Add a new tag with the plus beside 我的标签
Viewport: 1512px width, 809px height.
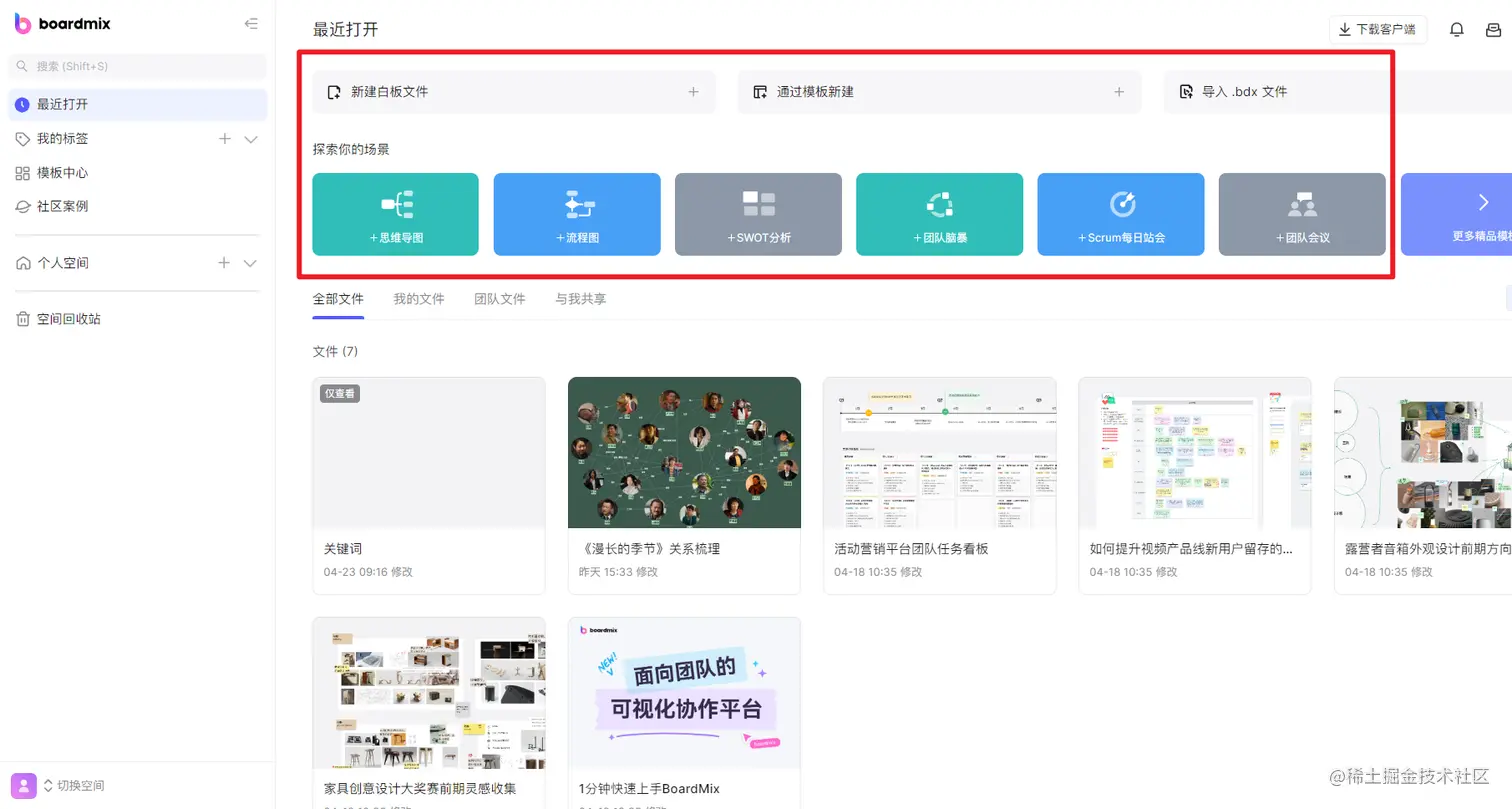click(x=225, y=139)
